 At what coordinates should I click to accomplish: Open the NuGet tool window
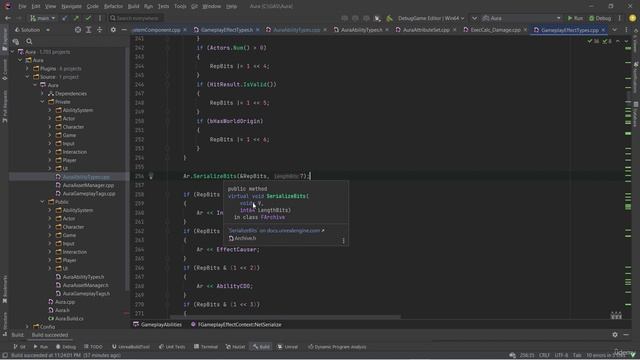(x=236, y=347)
